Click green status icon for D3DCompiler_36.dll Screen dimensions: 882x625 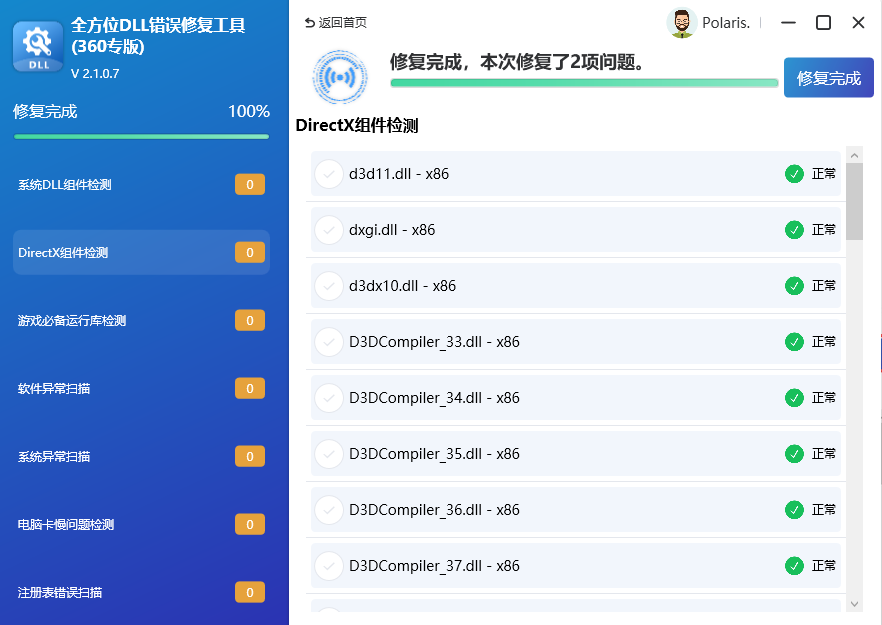click(x=794, y=510)
